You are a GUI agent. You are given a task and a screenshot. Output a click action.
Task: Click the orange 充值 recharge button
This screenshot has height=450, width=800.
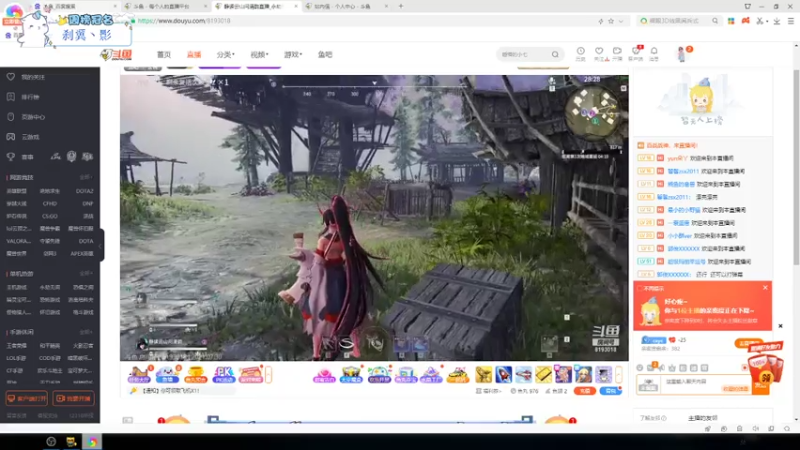coord(585,391)
